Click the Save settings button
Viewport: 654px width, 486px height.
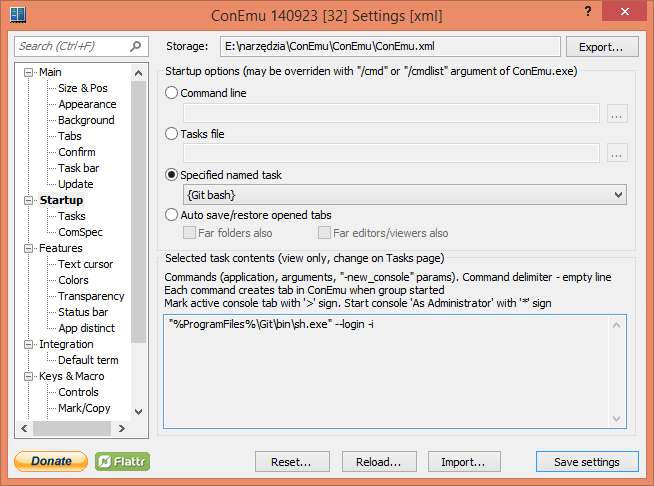pyautogui.click(x=587, y=461)
